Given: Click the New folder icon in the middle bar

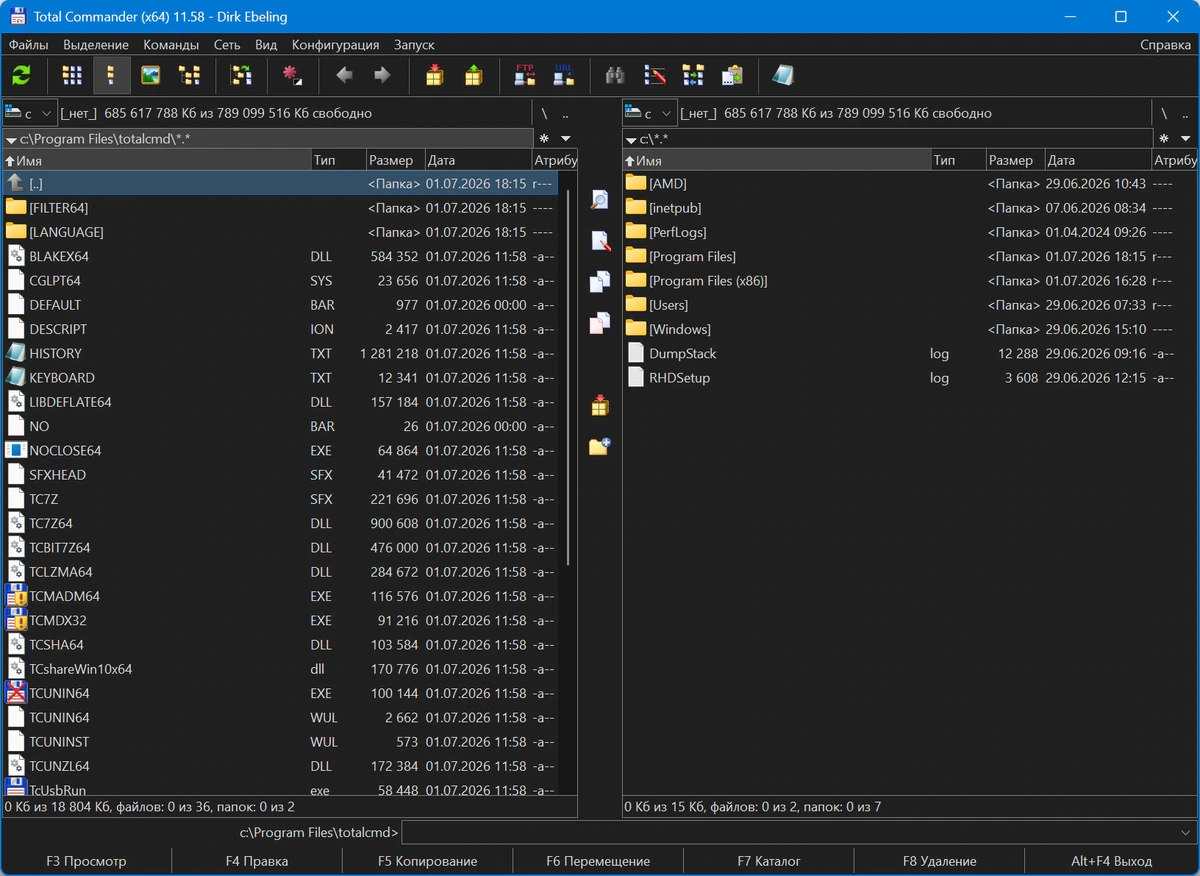Looking at the screenshot, I should (x=599, y=446).
